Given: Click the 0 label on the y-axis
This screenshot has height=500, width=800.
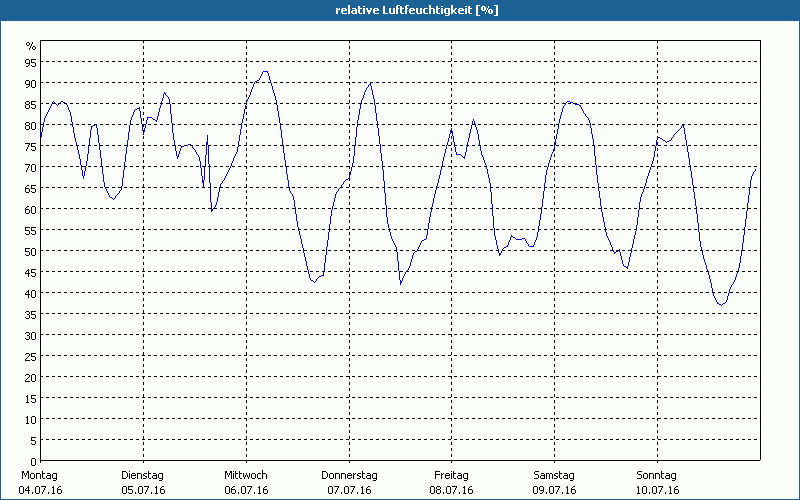Looking at the screenshot, I should point(33,461).
